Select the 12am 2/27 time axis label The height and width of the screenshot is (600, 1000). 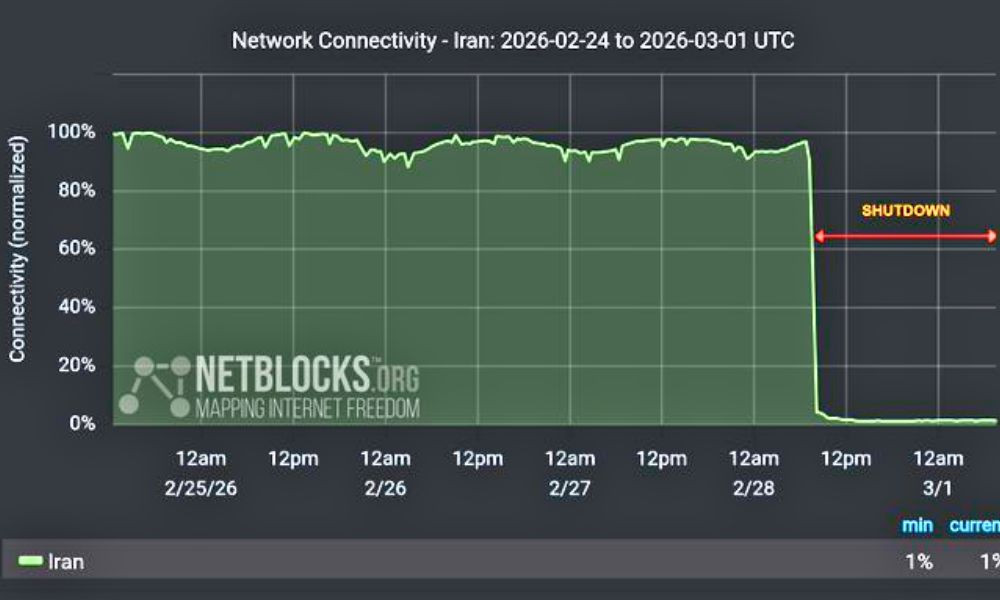(x=569, y=472)
